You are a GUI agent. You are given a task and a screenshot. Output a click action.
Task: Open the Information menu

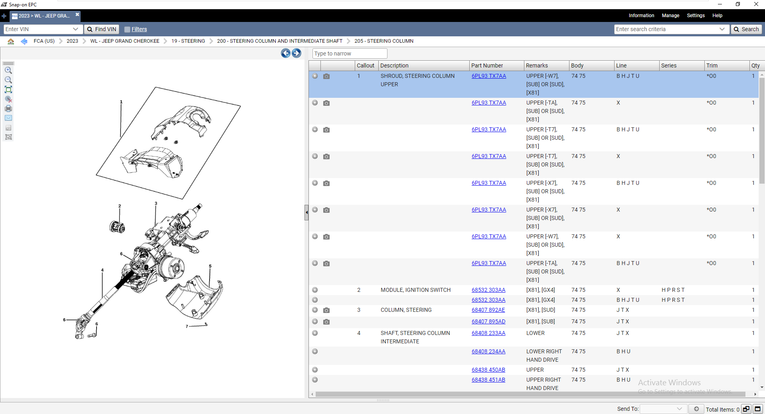coord(641,16)
